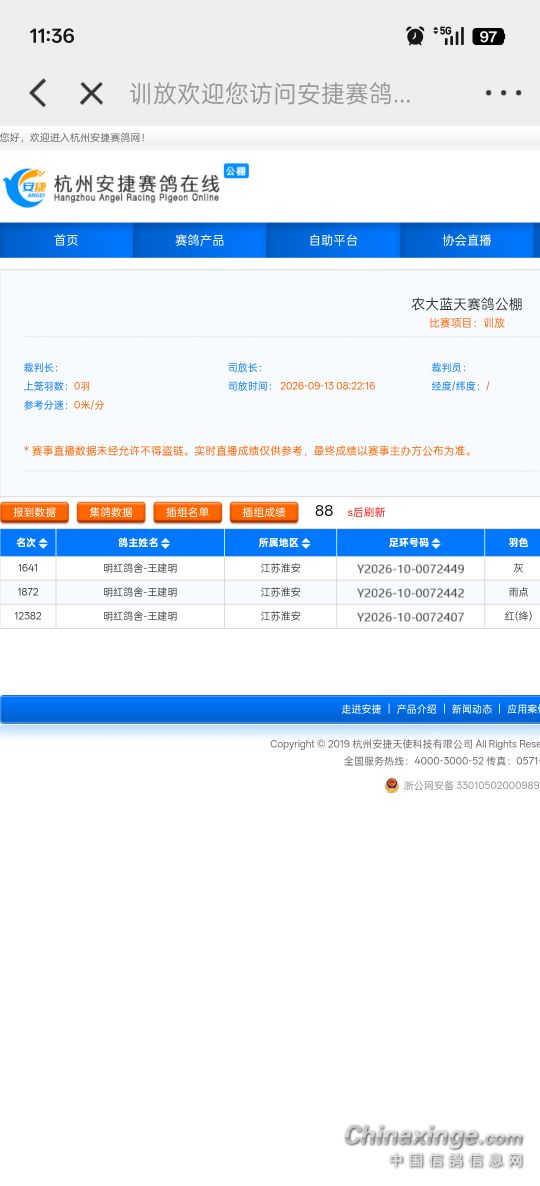The height and width of the screenshot is (1186, 540).
Task: Tap the browser back arrow
Action: click(x=38, y=93)
